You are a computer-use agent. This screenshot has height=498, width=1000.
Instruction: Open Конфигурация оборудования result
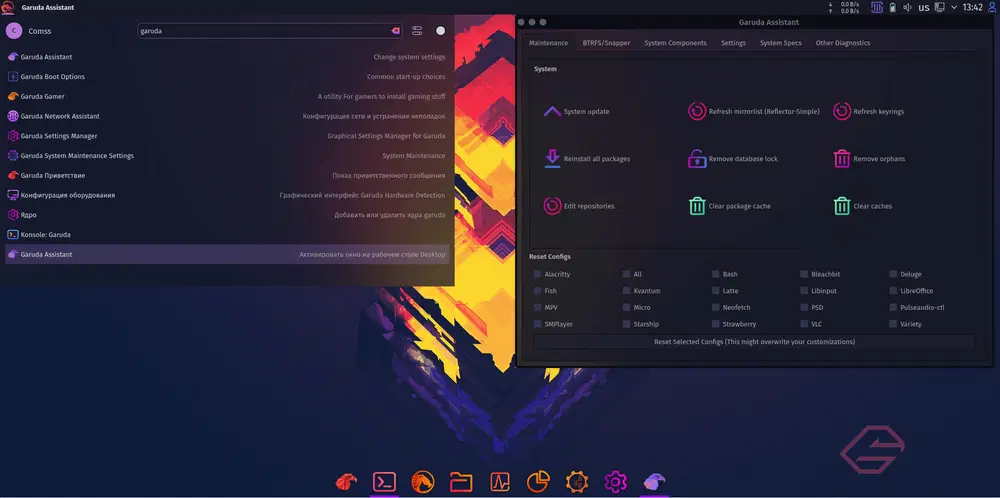[x=227, y=195]
